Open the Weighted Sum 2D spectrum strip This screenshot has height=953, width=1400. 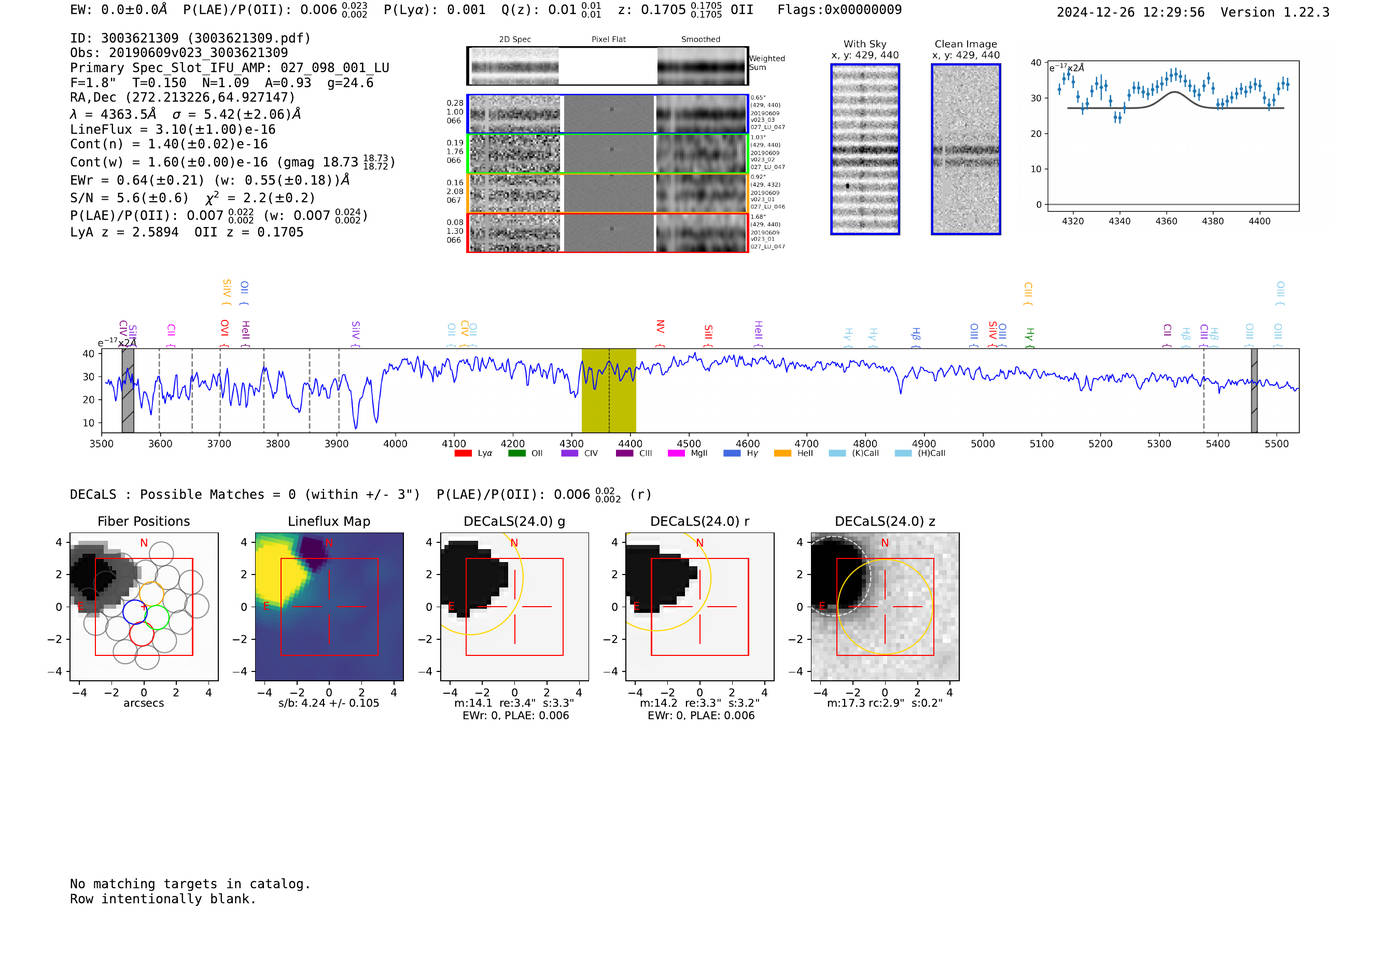(x=608, y=66)
